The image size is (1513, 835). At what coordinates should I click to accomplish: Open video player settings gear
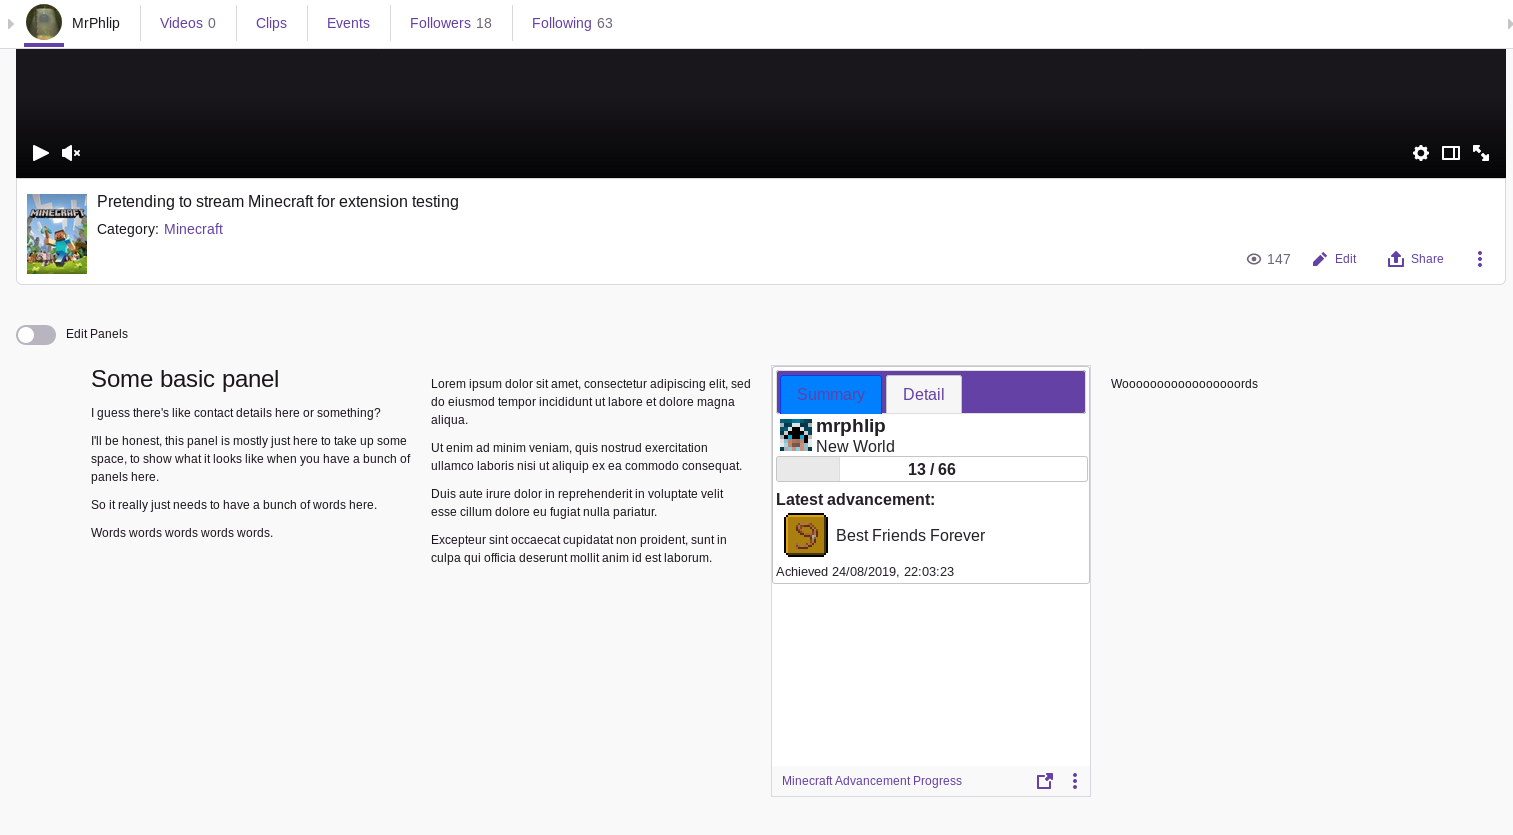pos(1421,153)
